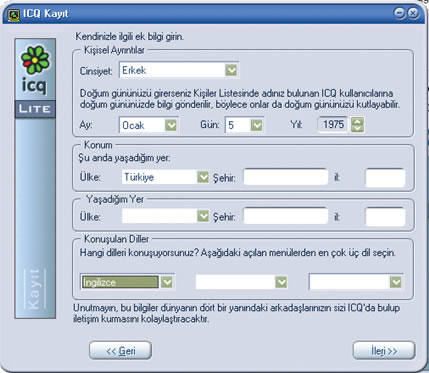Click the Şehir field in Konum section
The width and height of the screenshot is (429, 373).
pyautogui.click(x=286, y=177)
